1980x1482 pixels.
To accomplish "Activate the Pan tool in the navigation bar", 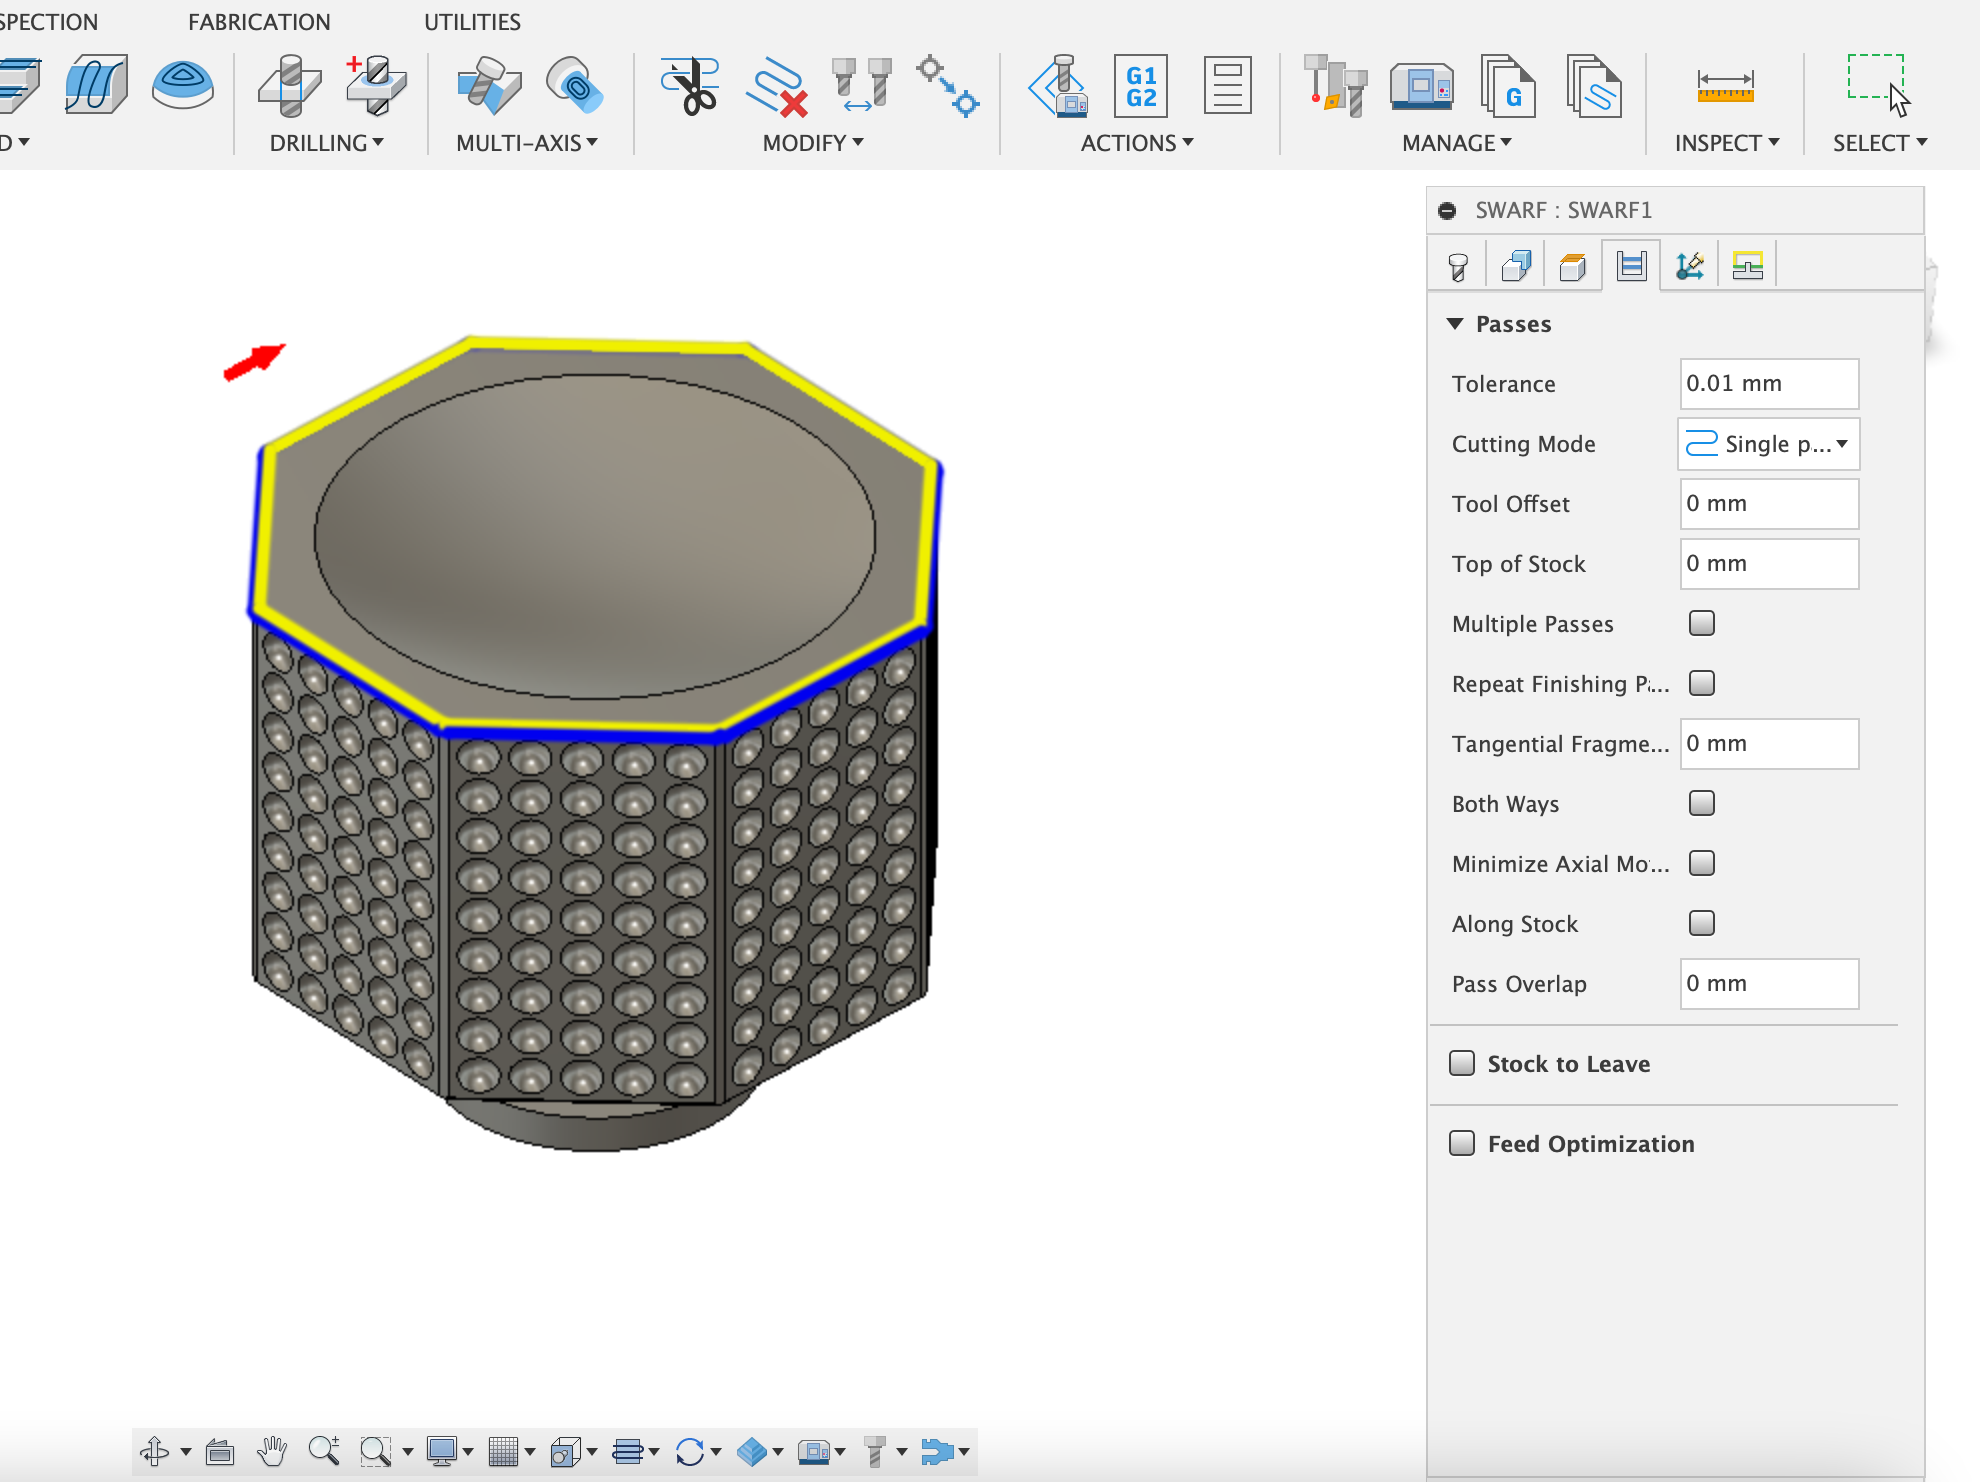I will 272,1451.
